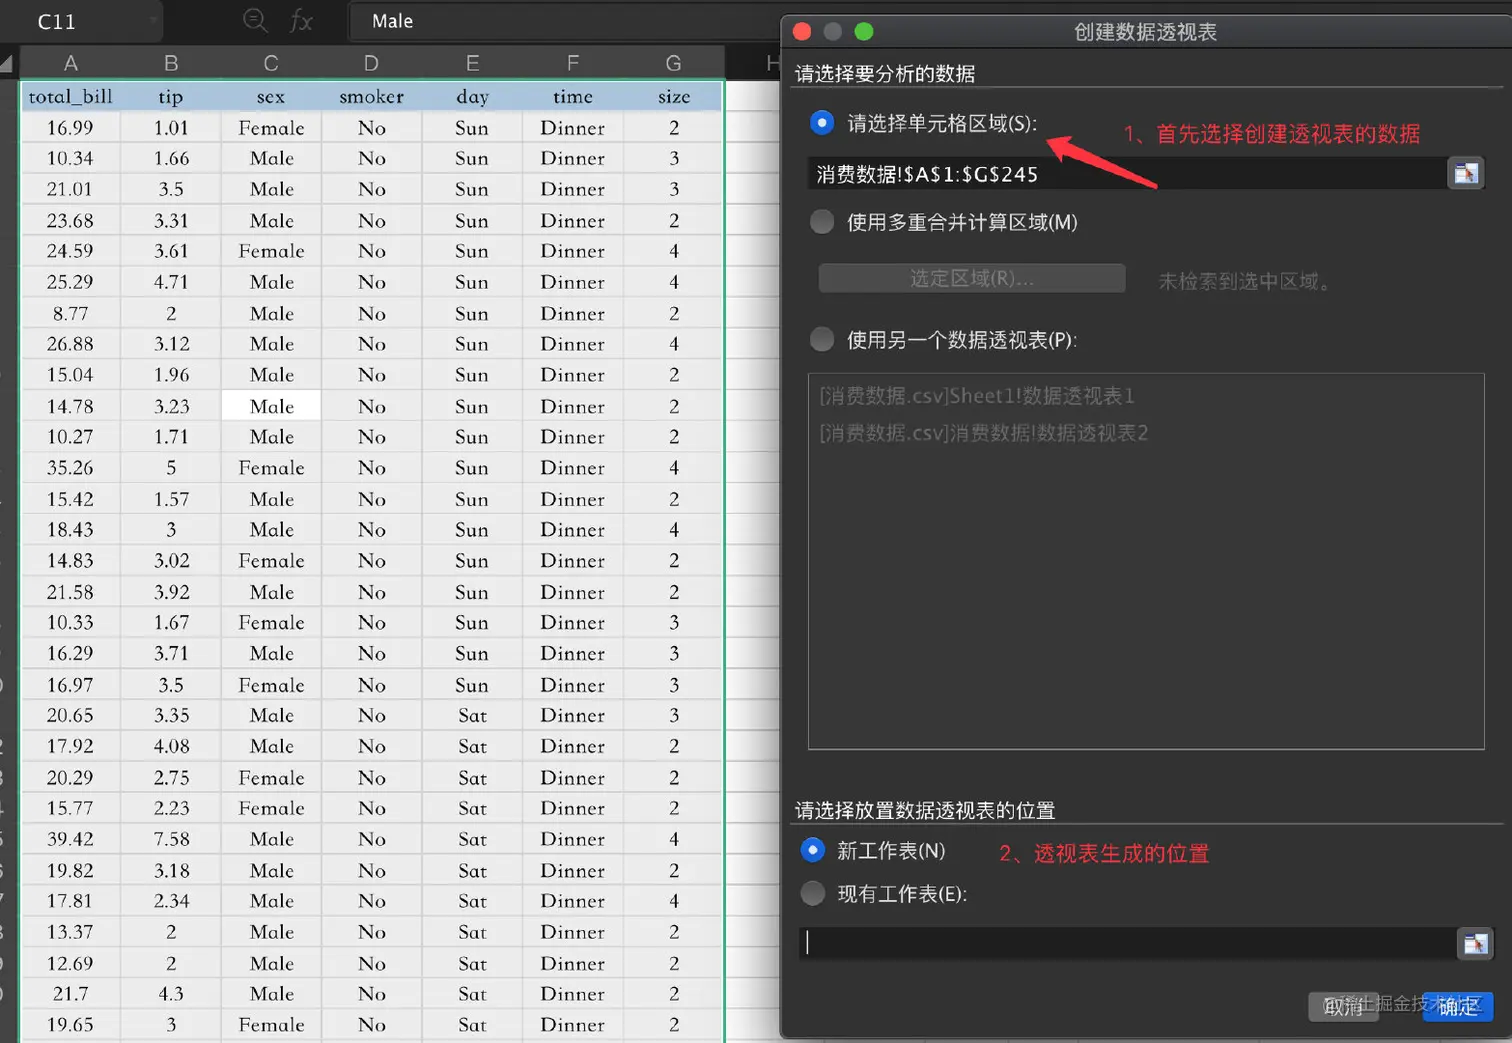
Task: Click the tip cell showing 4.08
Action: click(171, 746)
